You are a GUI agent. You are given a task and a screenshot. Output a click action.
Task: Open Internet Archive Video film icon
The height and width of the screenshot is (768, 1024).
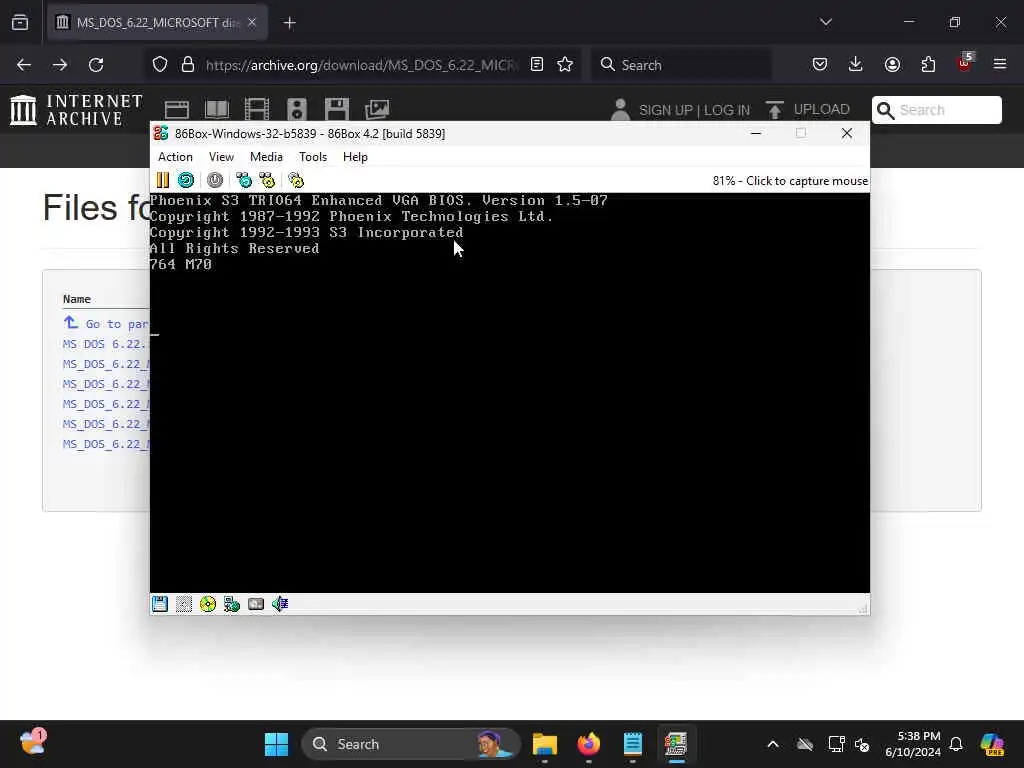click(257, 109)
